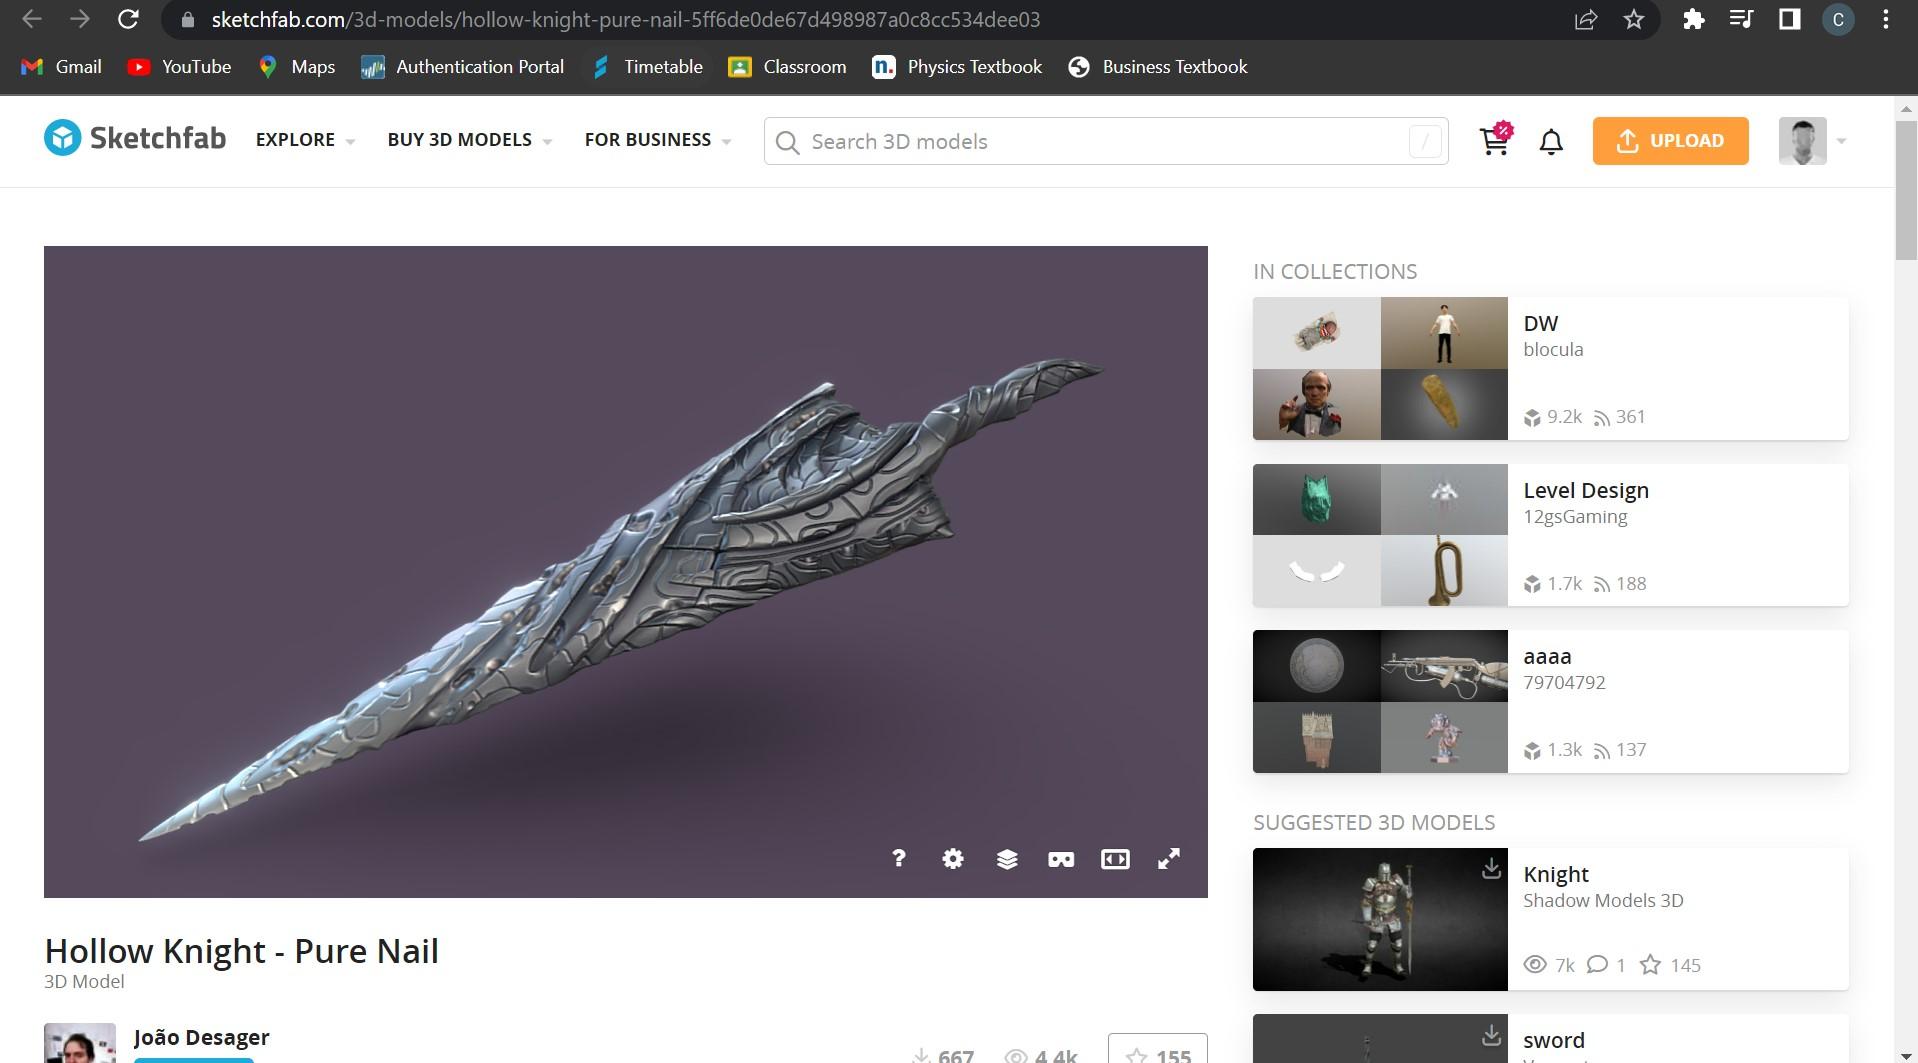Image resolution: width=1918 pixels, height=1063 pixels.
Task: Open the account menu via avatar arrow
Action: point(1843,141)
